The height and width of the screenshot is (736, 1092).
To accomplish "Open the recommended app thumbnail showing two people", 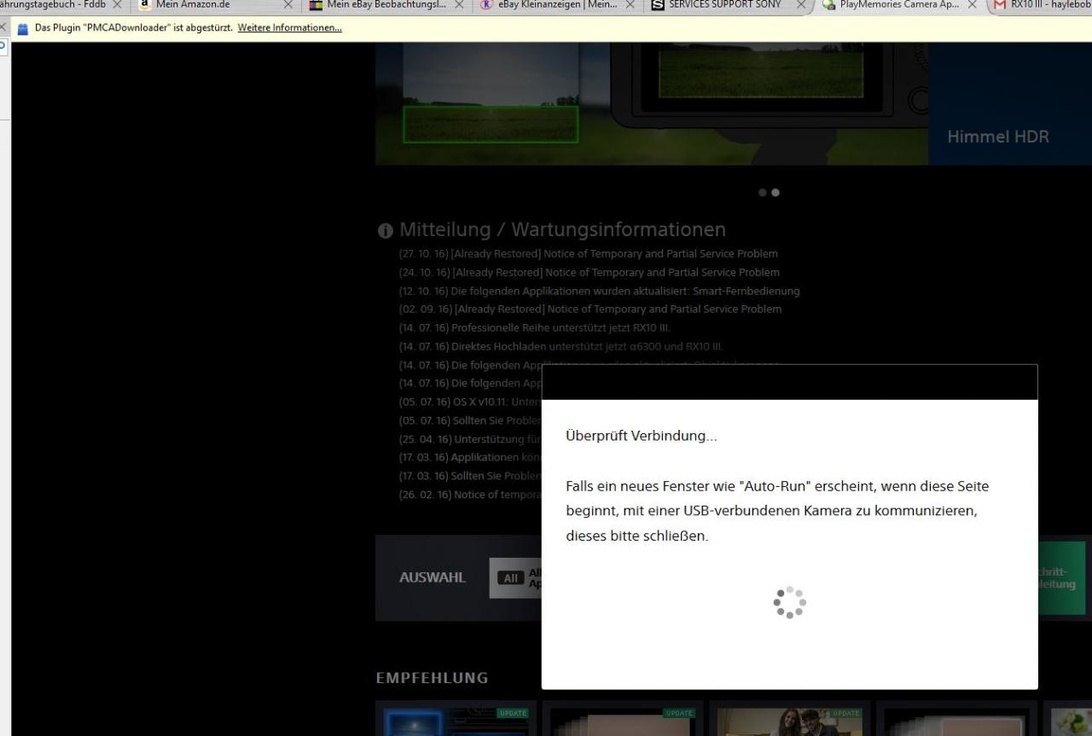I will (789, 720).
